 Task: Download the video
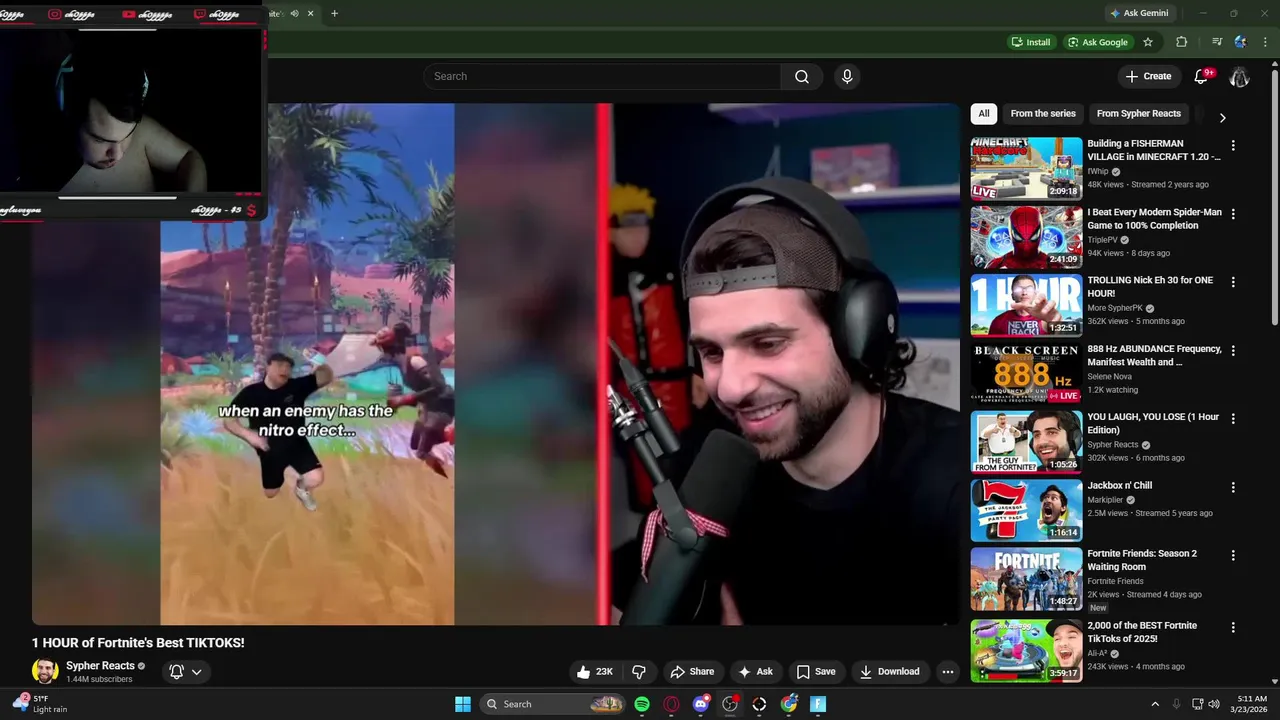coord(889,672)
